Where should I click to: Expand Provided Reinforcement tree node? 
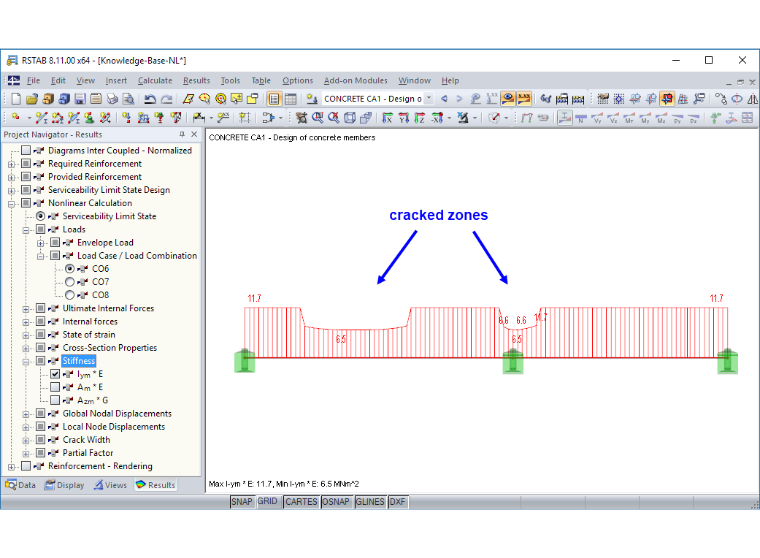(11, 177)
